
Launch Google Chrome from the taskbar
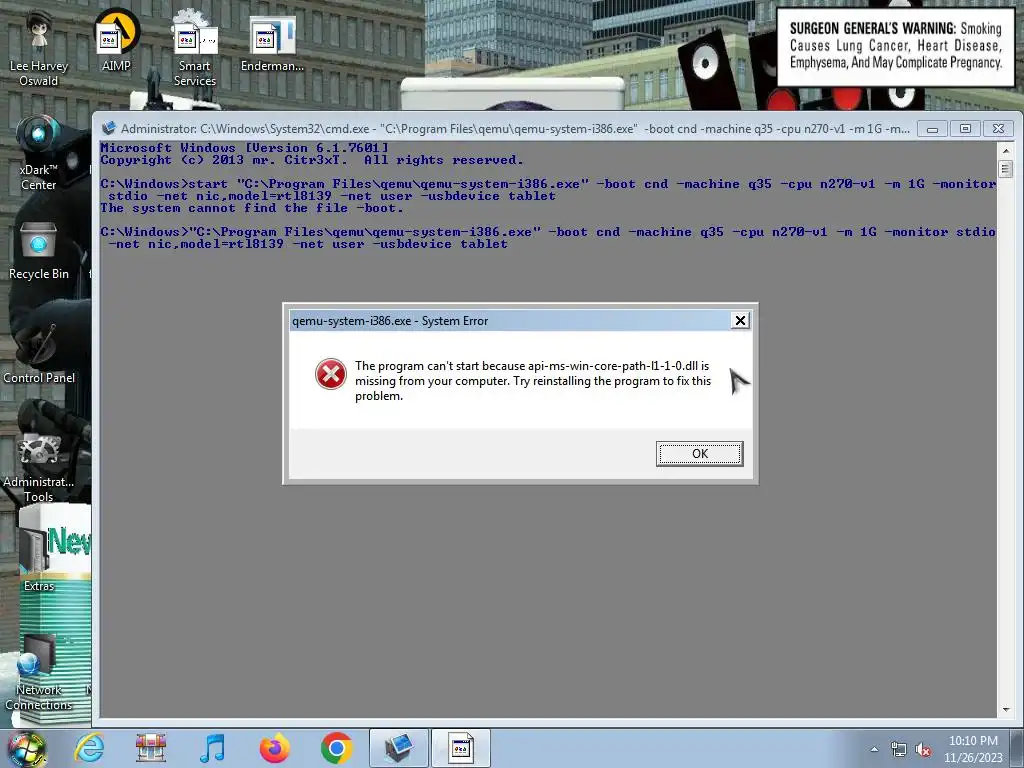coord(337,748)
